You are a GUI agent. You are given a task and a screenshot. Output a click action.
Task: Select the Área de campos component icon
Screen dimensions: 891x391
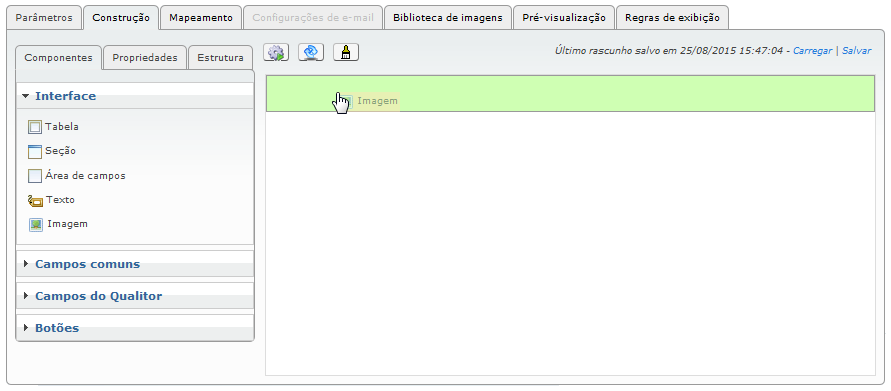point(35,176)
